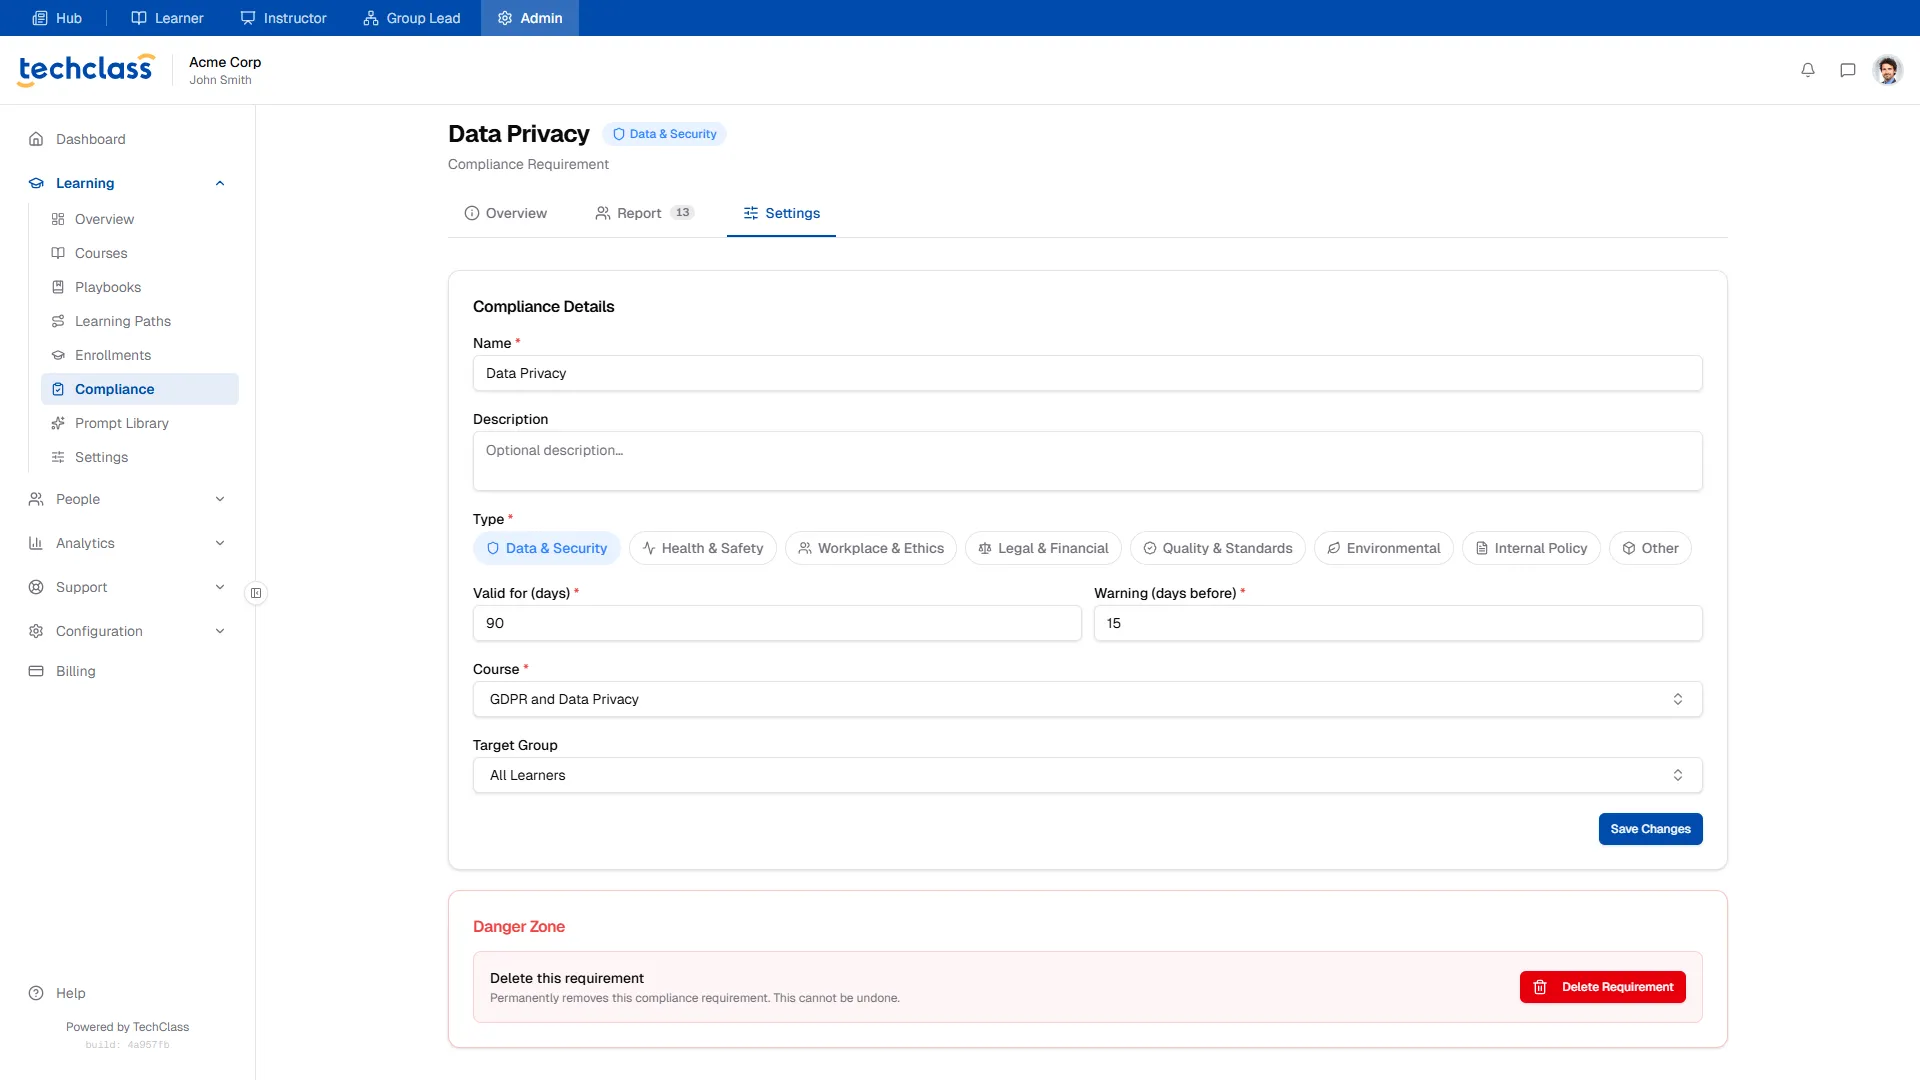Click Save Changes button
This screenshot has height=1080, width=1920.
point(1650,829)
